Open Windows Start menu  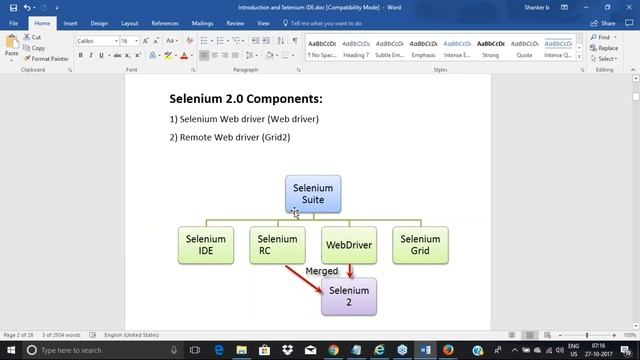11,350
